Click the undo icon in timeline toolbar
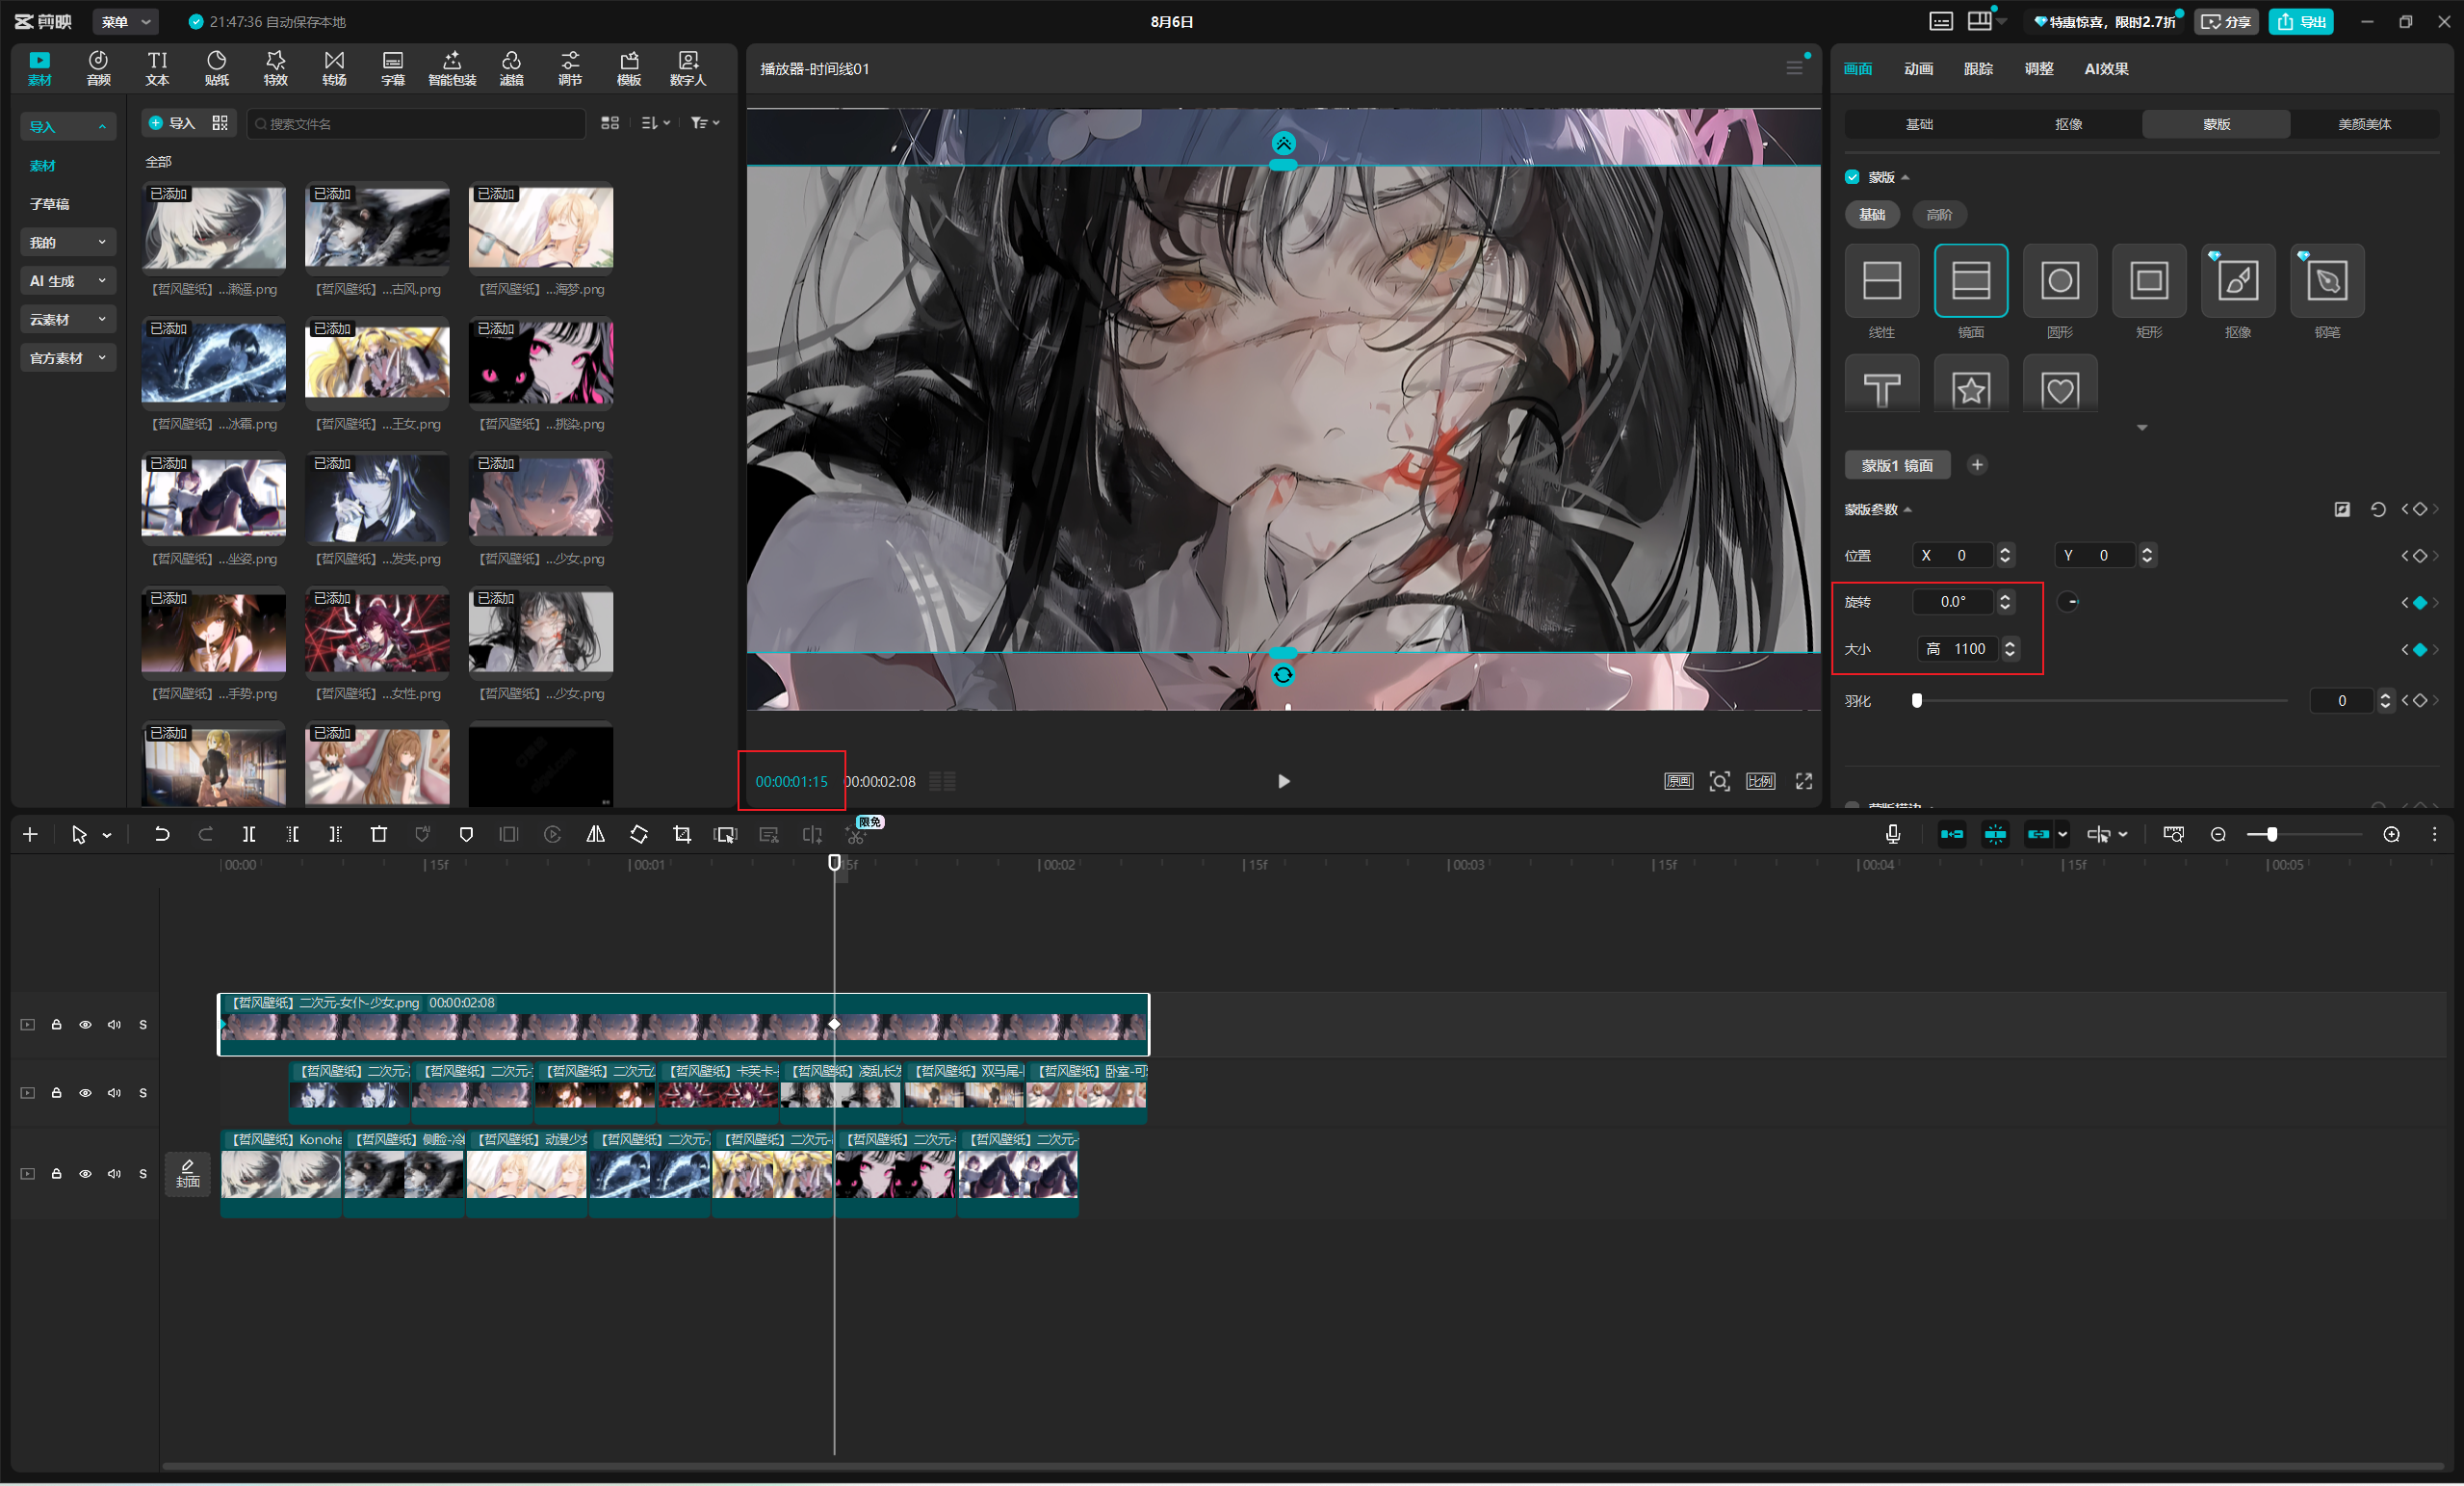Viewport: 2464px width, 1486px height. (x=161, y=834)
